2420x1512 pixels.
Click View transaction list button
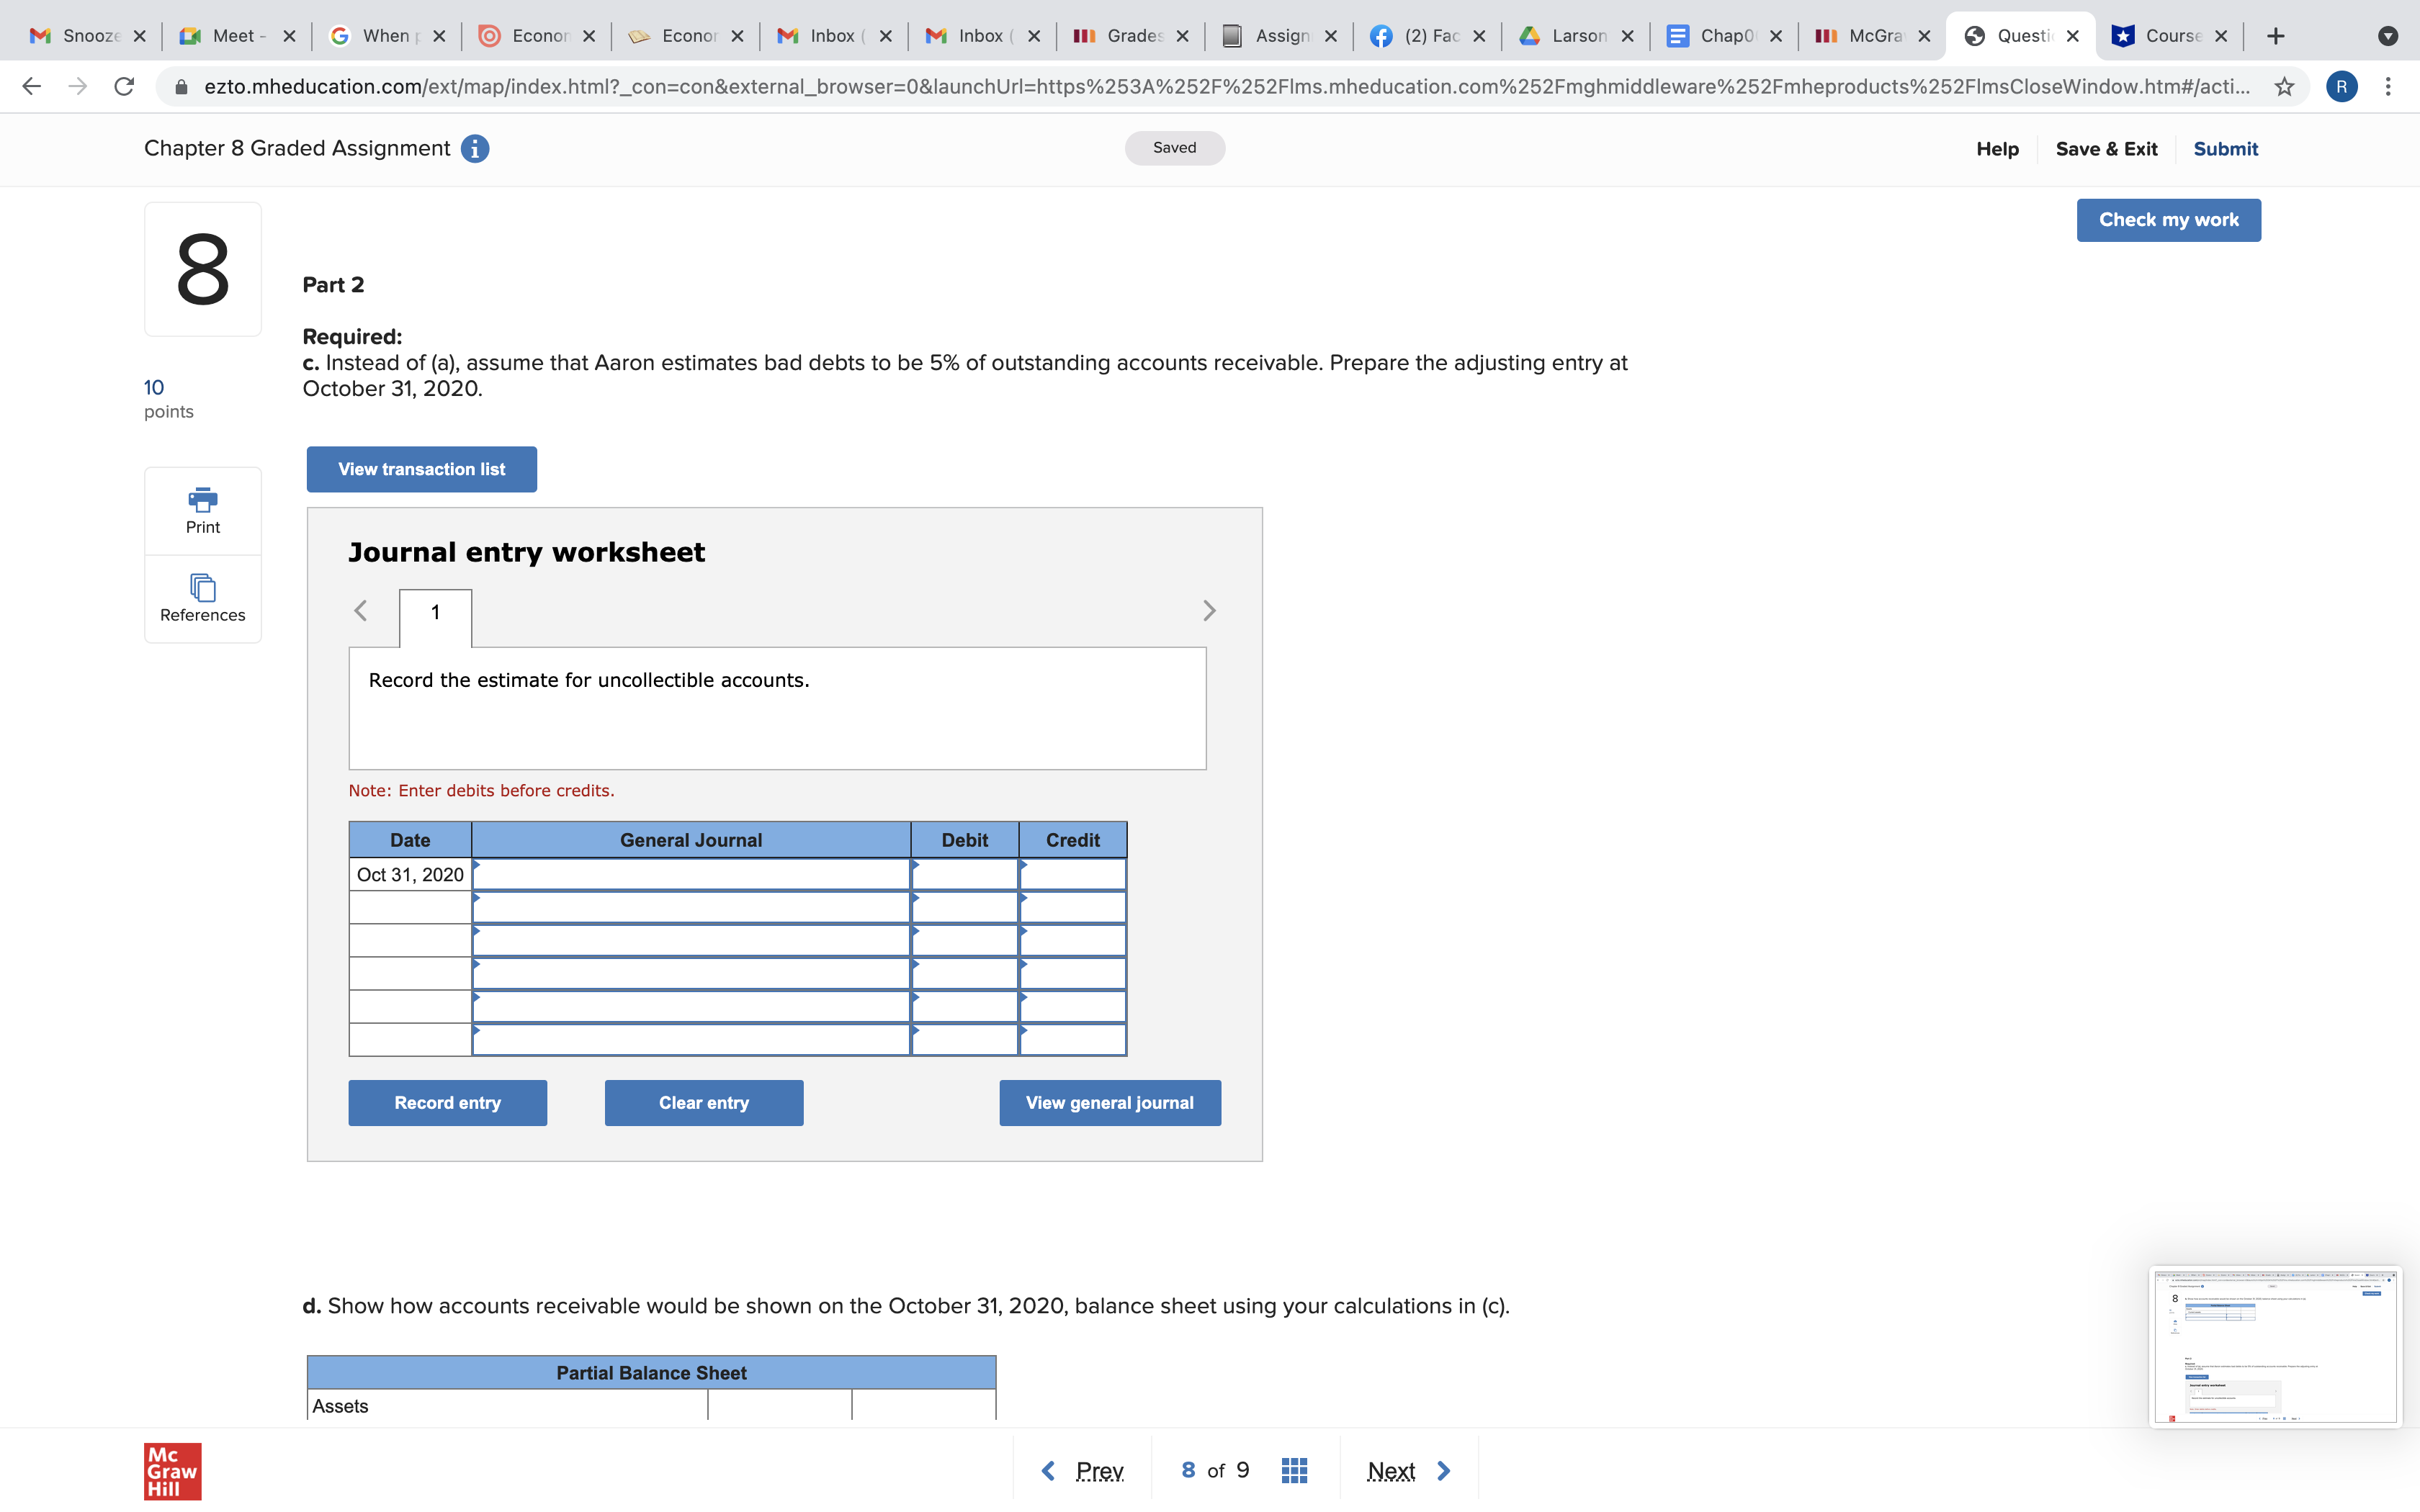421,469
